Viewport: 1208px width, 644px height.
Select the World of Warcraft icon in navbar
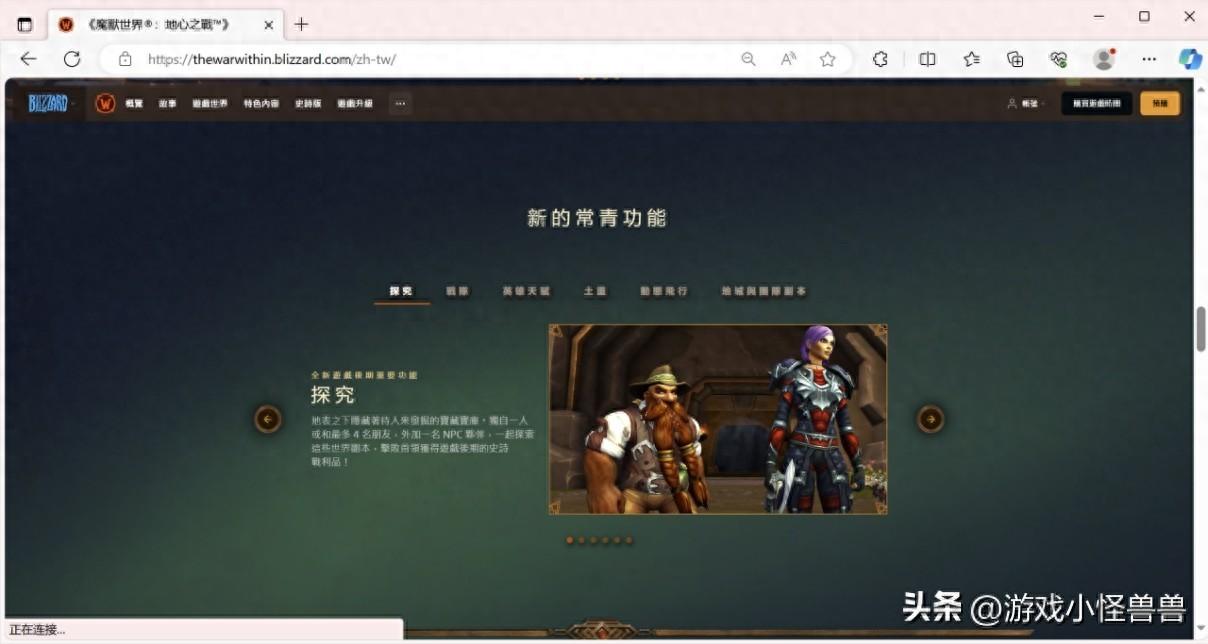click(x=104, y=102)
